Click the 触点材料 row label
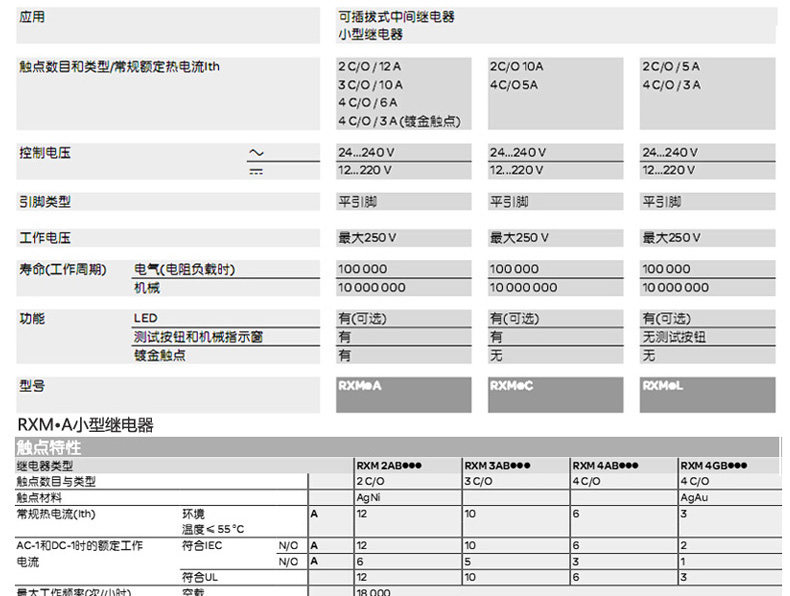The image size is (790, 596). tap(39, 498)
